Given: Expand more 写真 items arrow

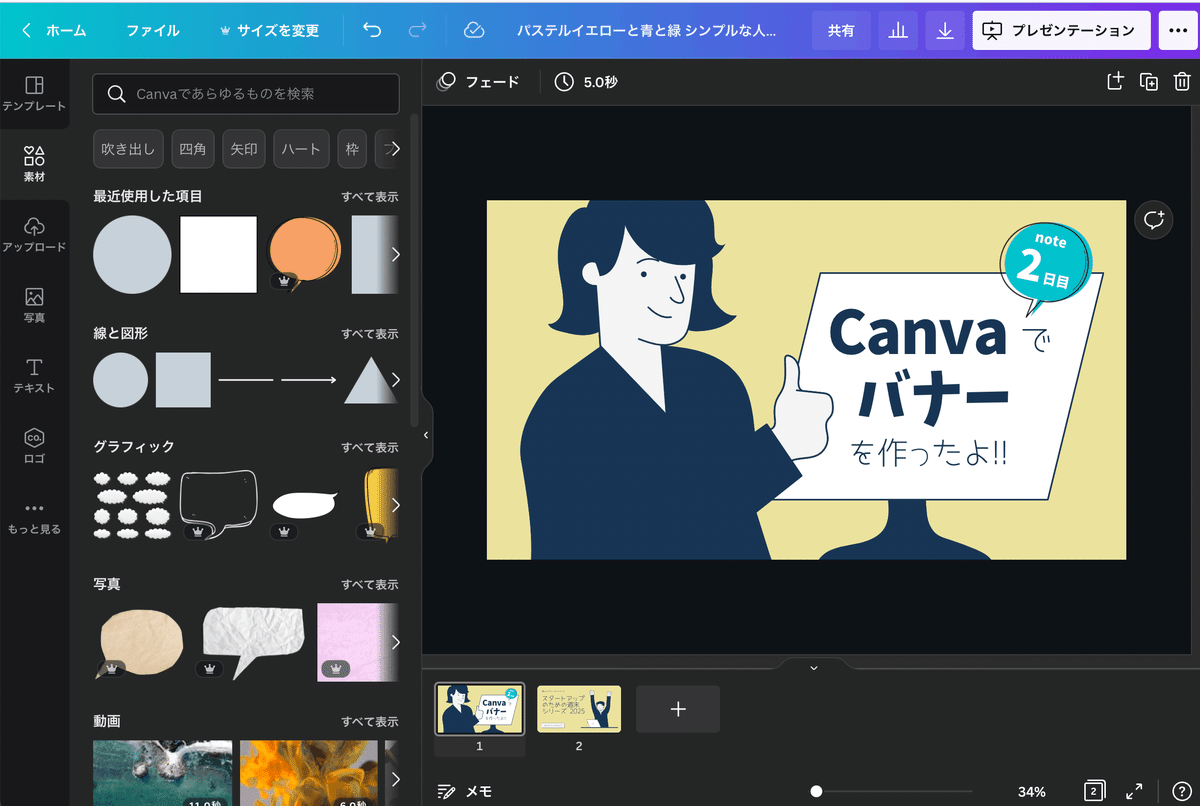Looking at the screenshot, I should (395, 642).
